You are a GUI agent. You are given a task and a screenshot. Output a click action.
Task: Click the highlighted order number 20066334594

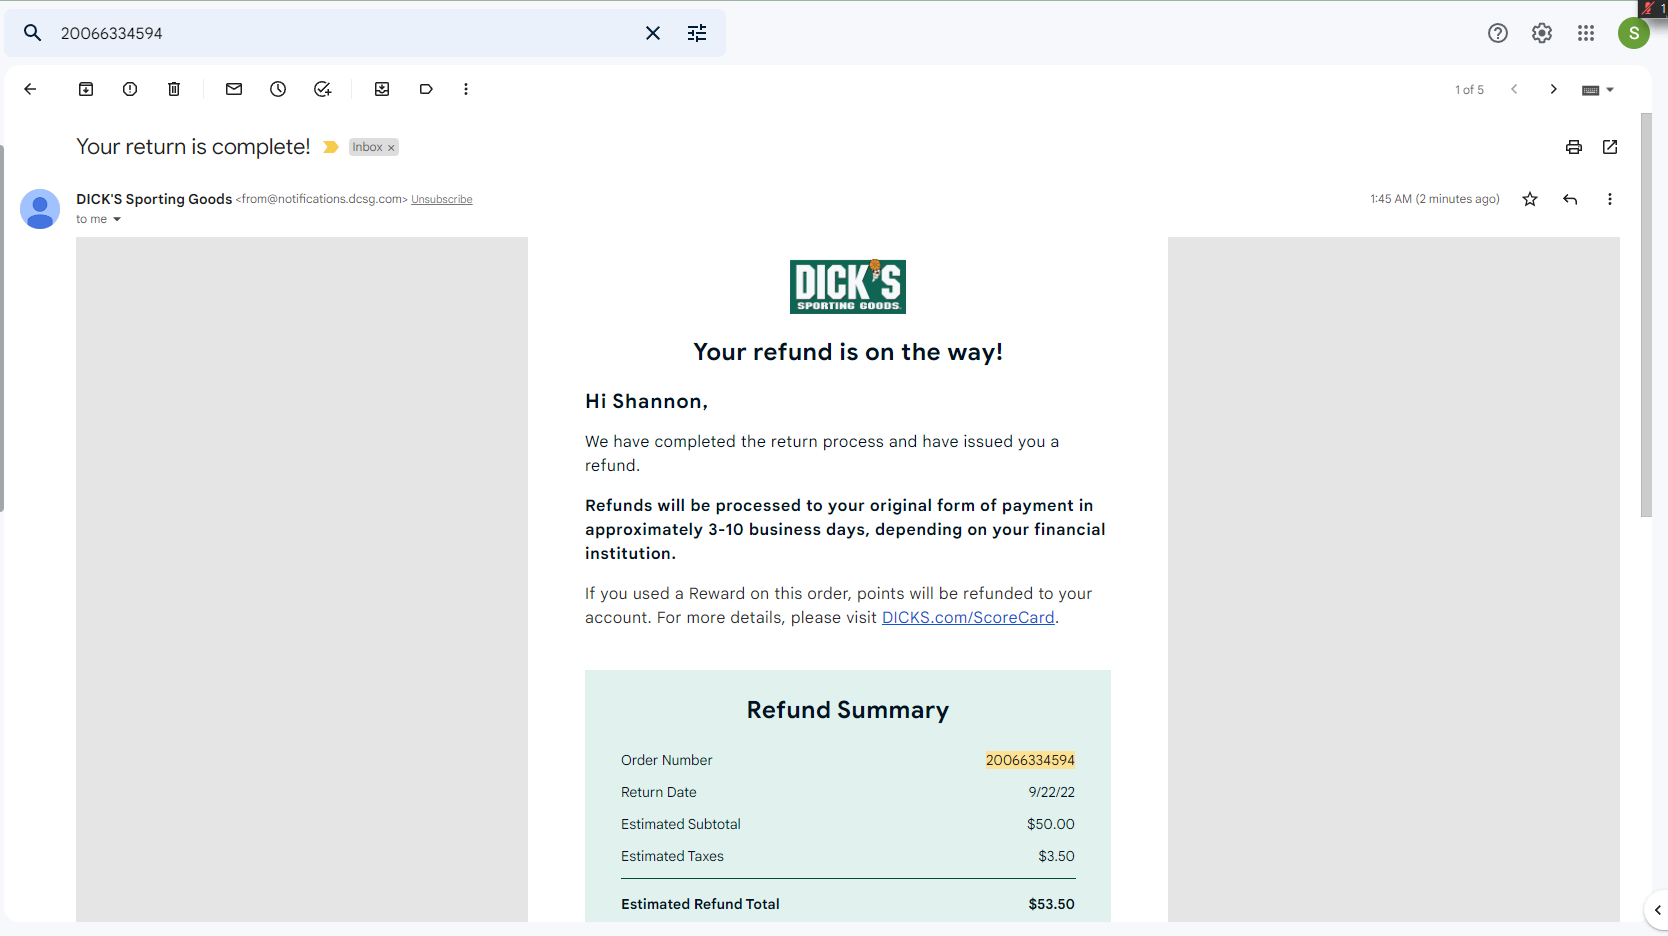(1030, 760)
